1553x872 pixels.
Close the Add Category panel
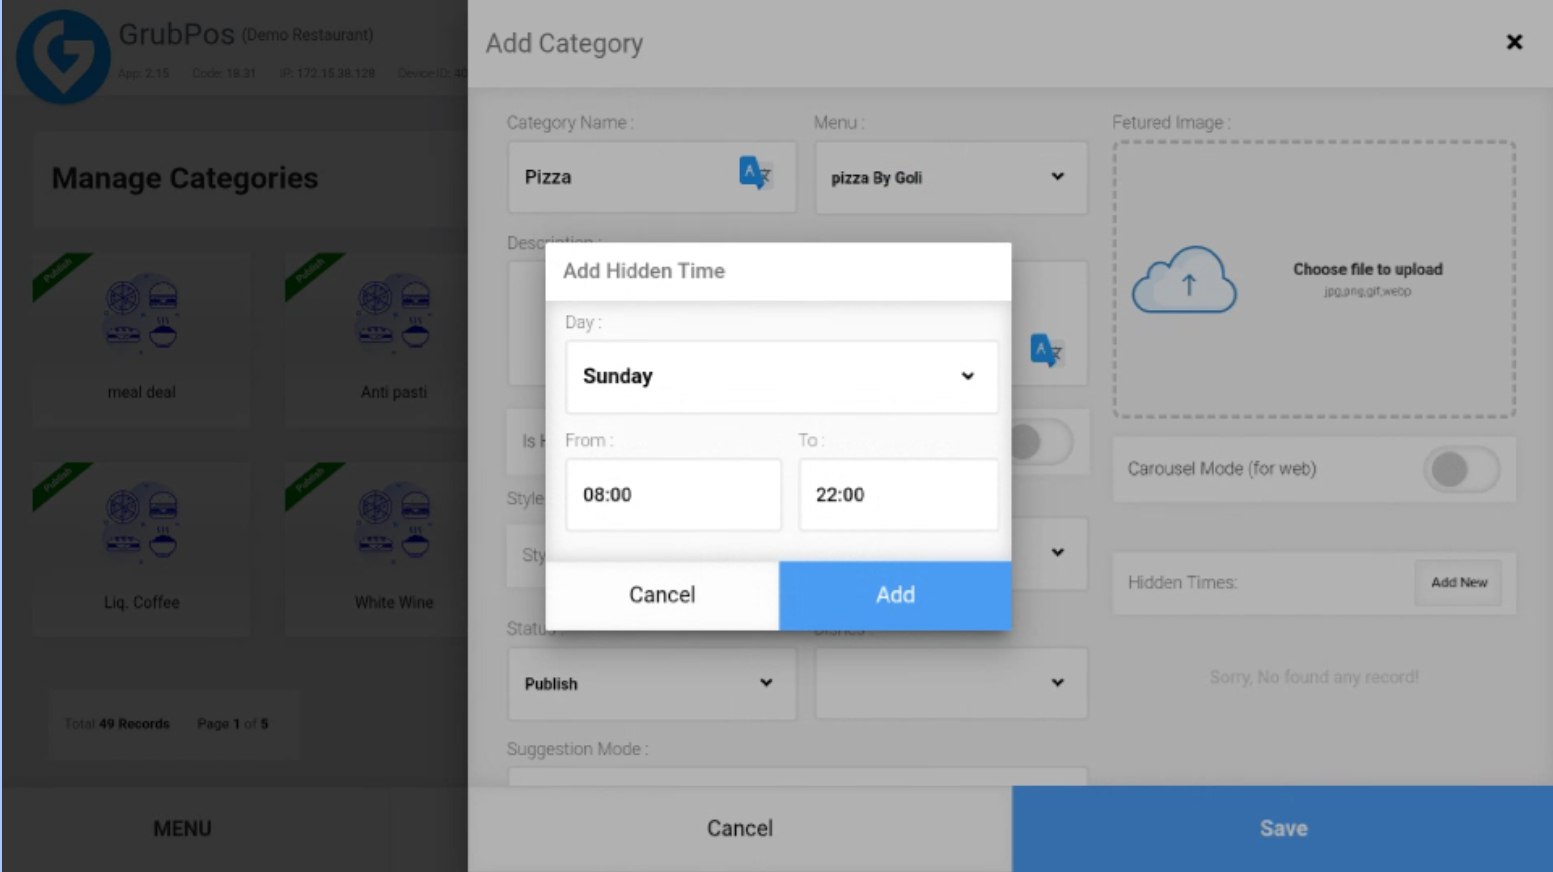click(1514, 42)
